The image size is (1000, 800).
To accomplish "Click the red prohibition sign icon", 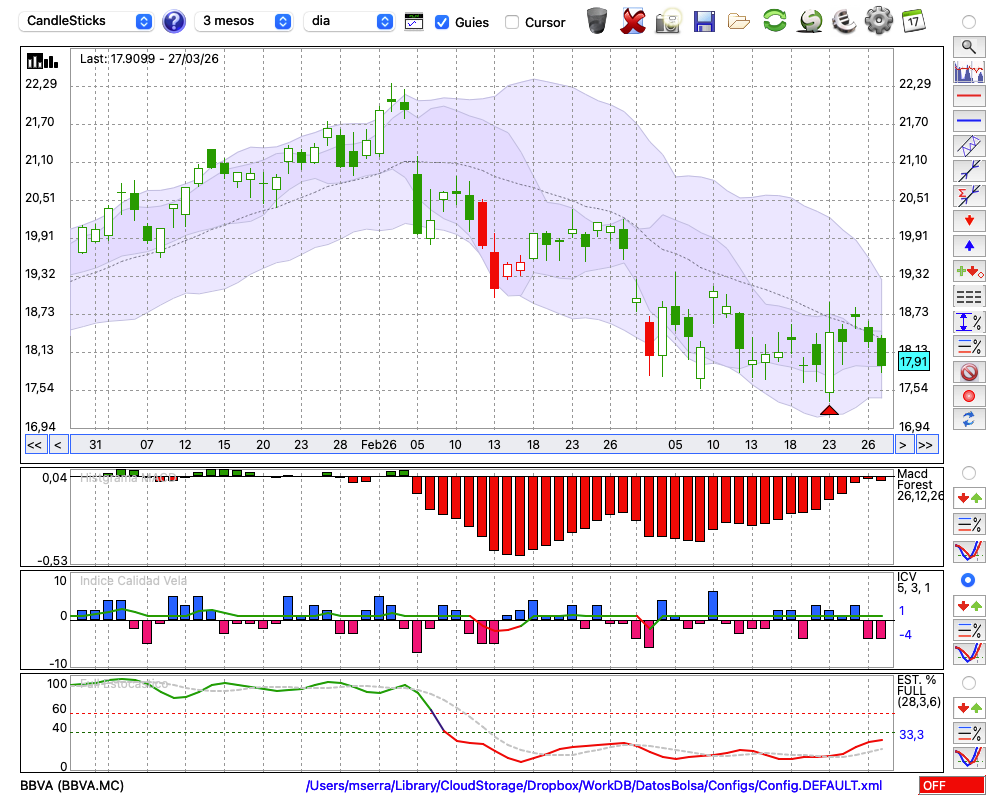I will point(969,371).
